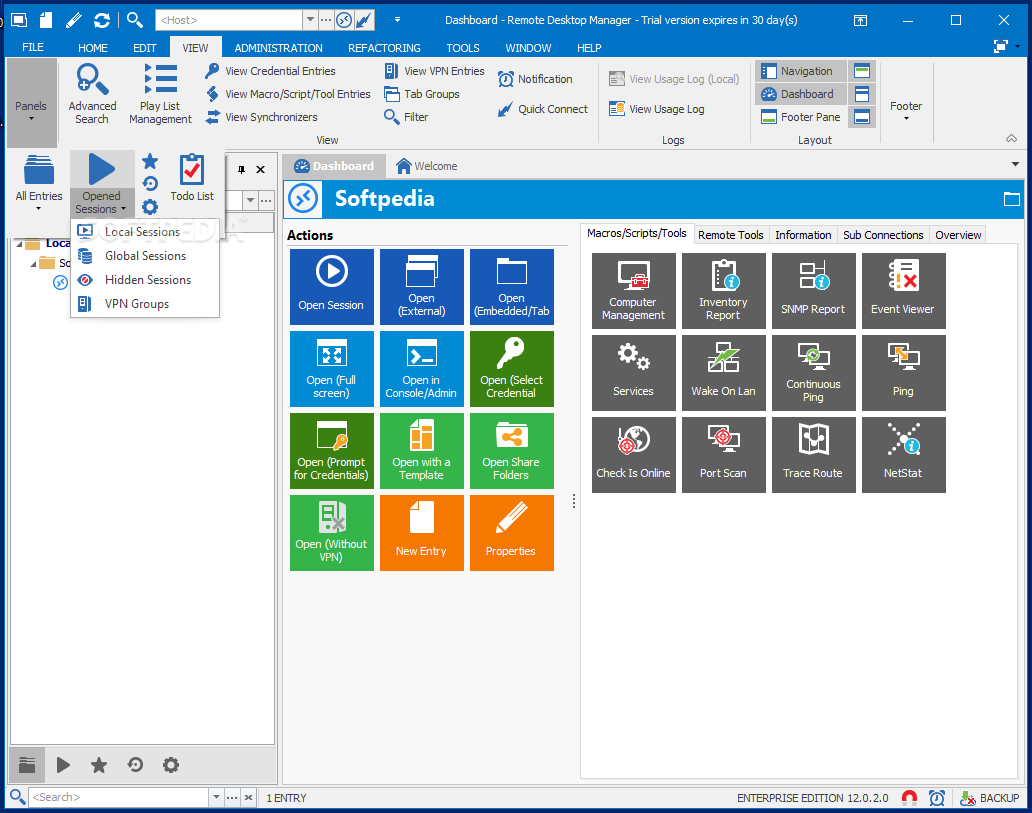Open the Todo List panel
This screenshot has height=813, width=1032.
coord(192,178)
